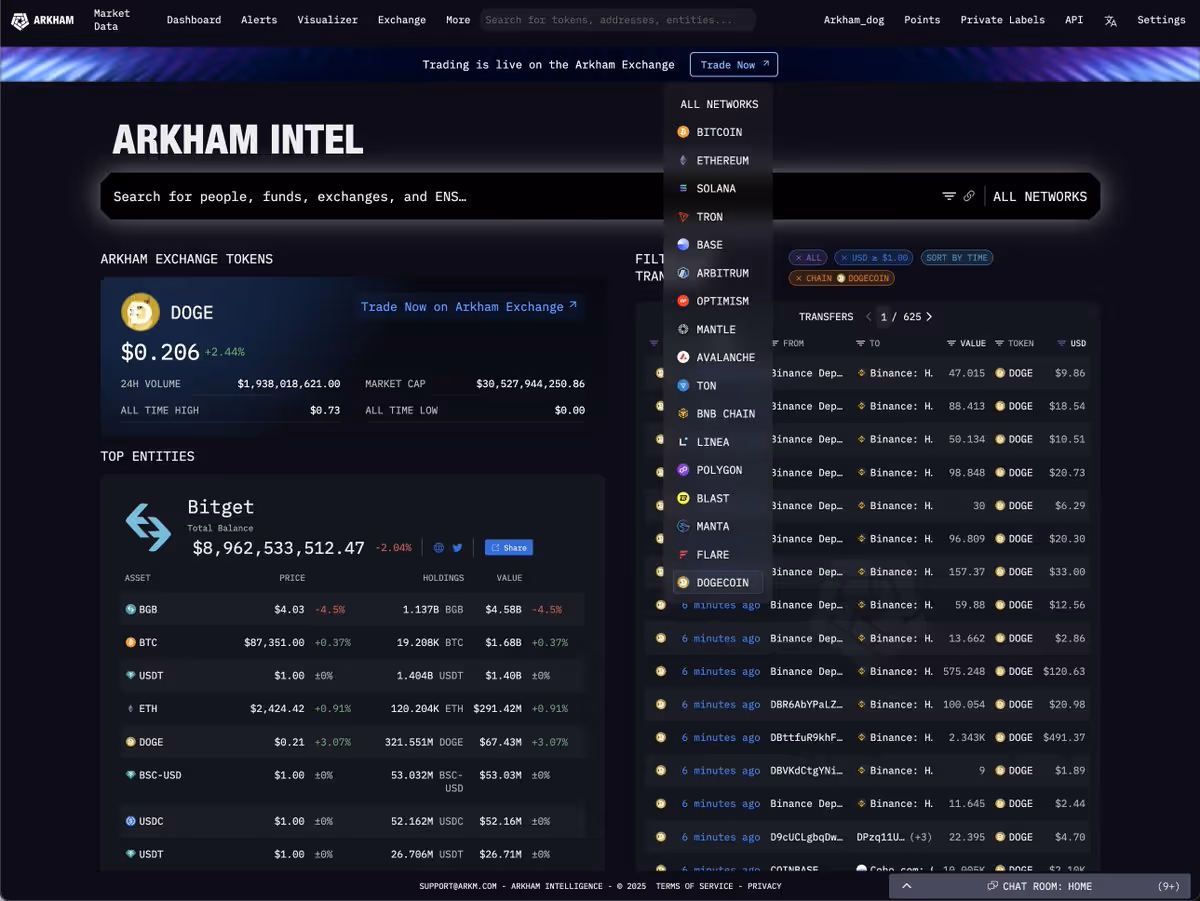Expand chat room chevron up icon
This screenshot has height=901, width=1200.
click(907, 886)
